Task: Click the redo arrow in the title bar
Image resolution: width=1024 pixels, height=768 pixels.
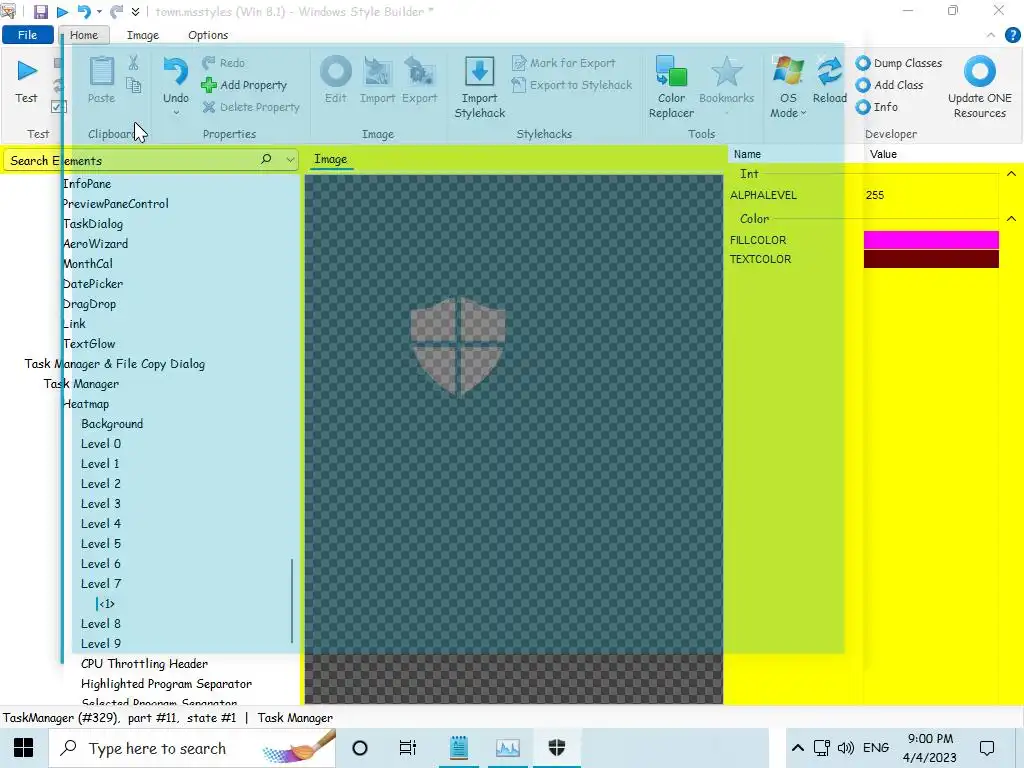Action: click(117, 12)
